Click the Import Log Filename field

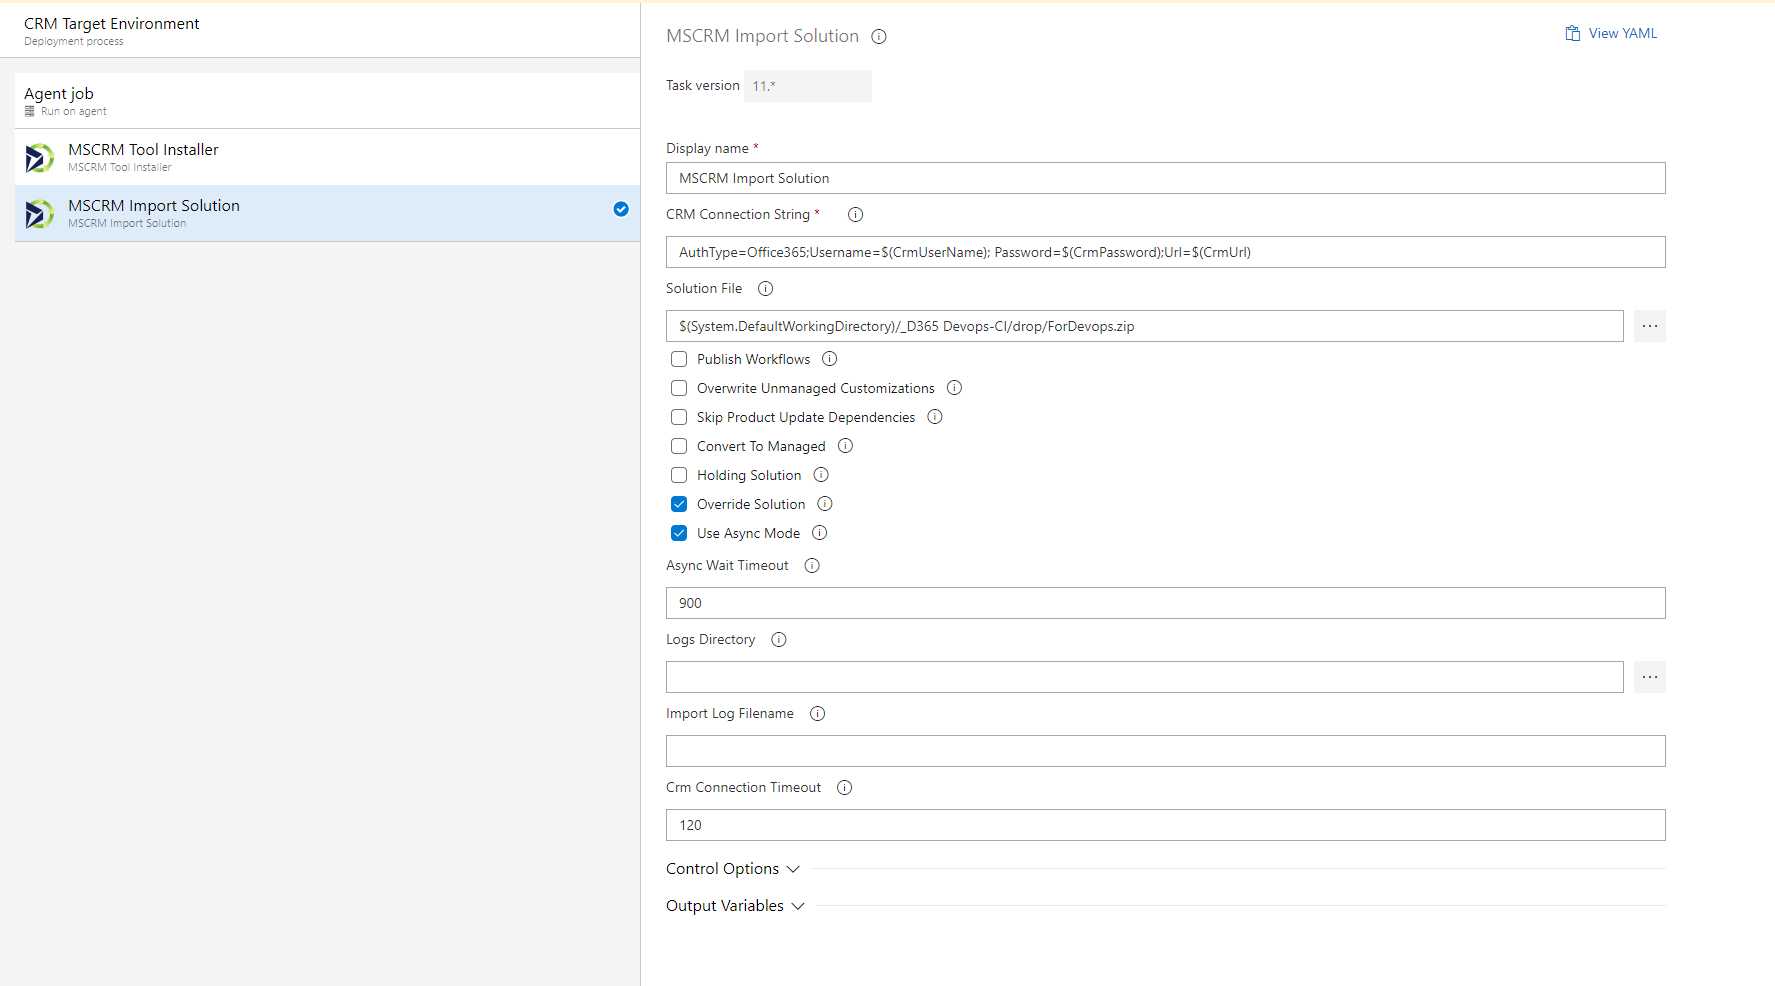point(1165,751)
